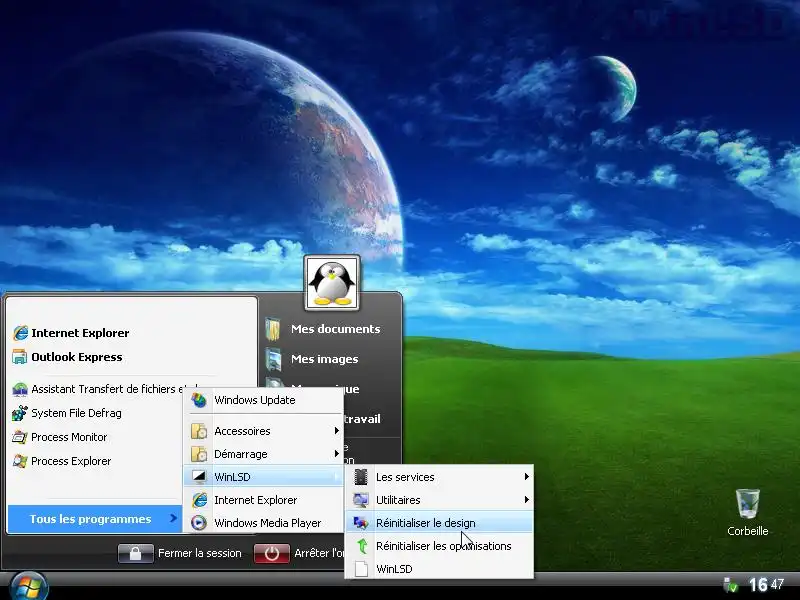Click the padlock Fermer la session icon
This screenshot has width=800, height=600.
pyautogui.click(x=136, y=554)
